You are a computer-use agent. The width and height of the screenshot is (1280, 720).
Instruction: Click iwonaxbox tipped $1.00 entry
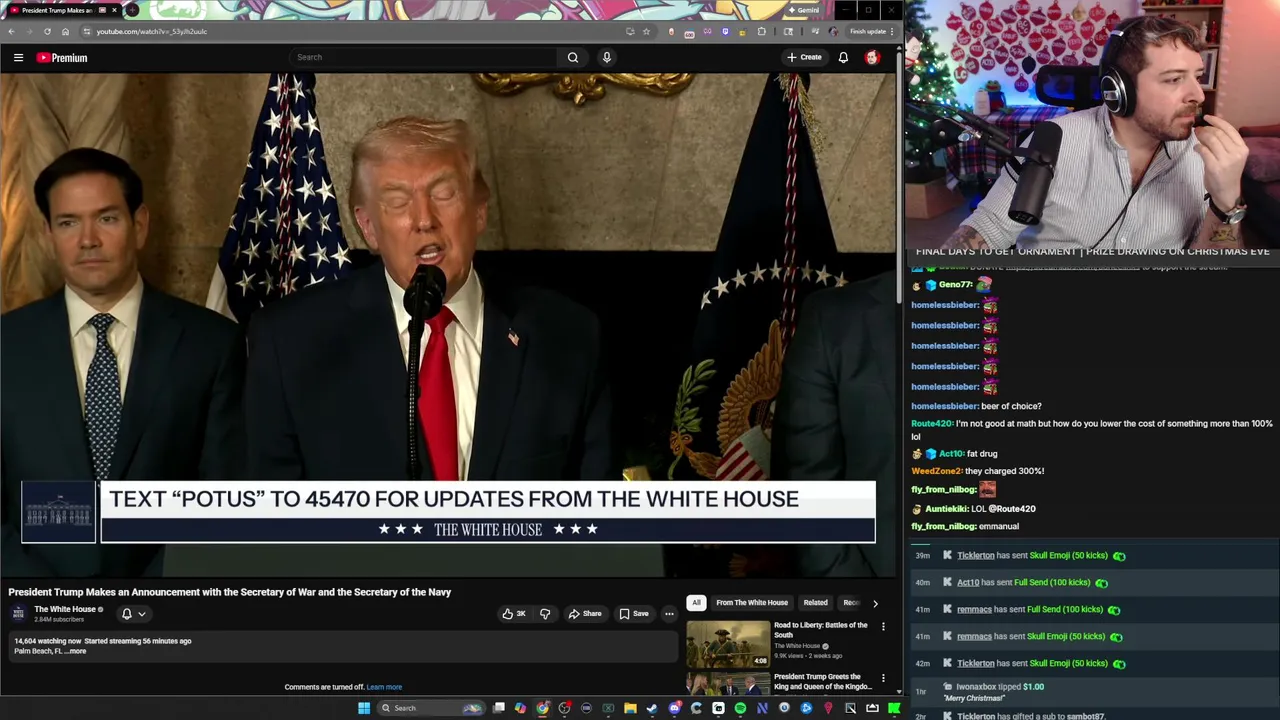(1094, 690)
